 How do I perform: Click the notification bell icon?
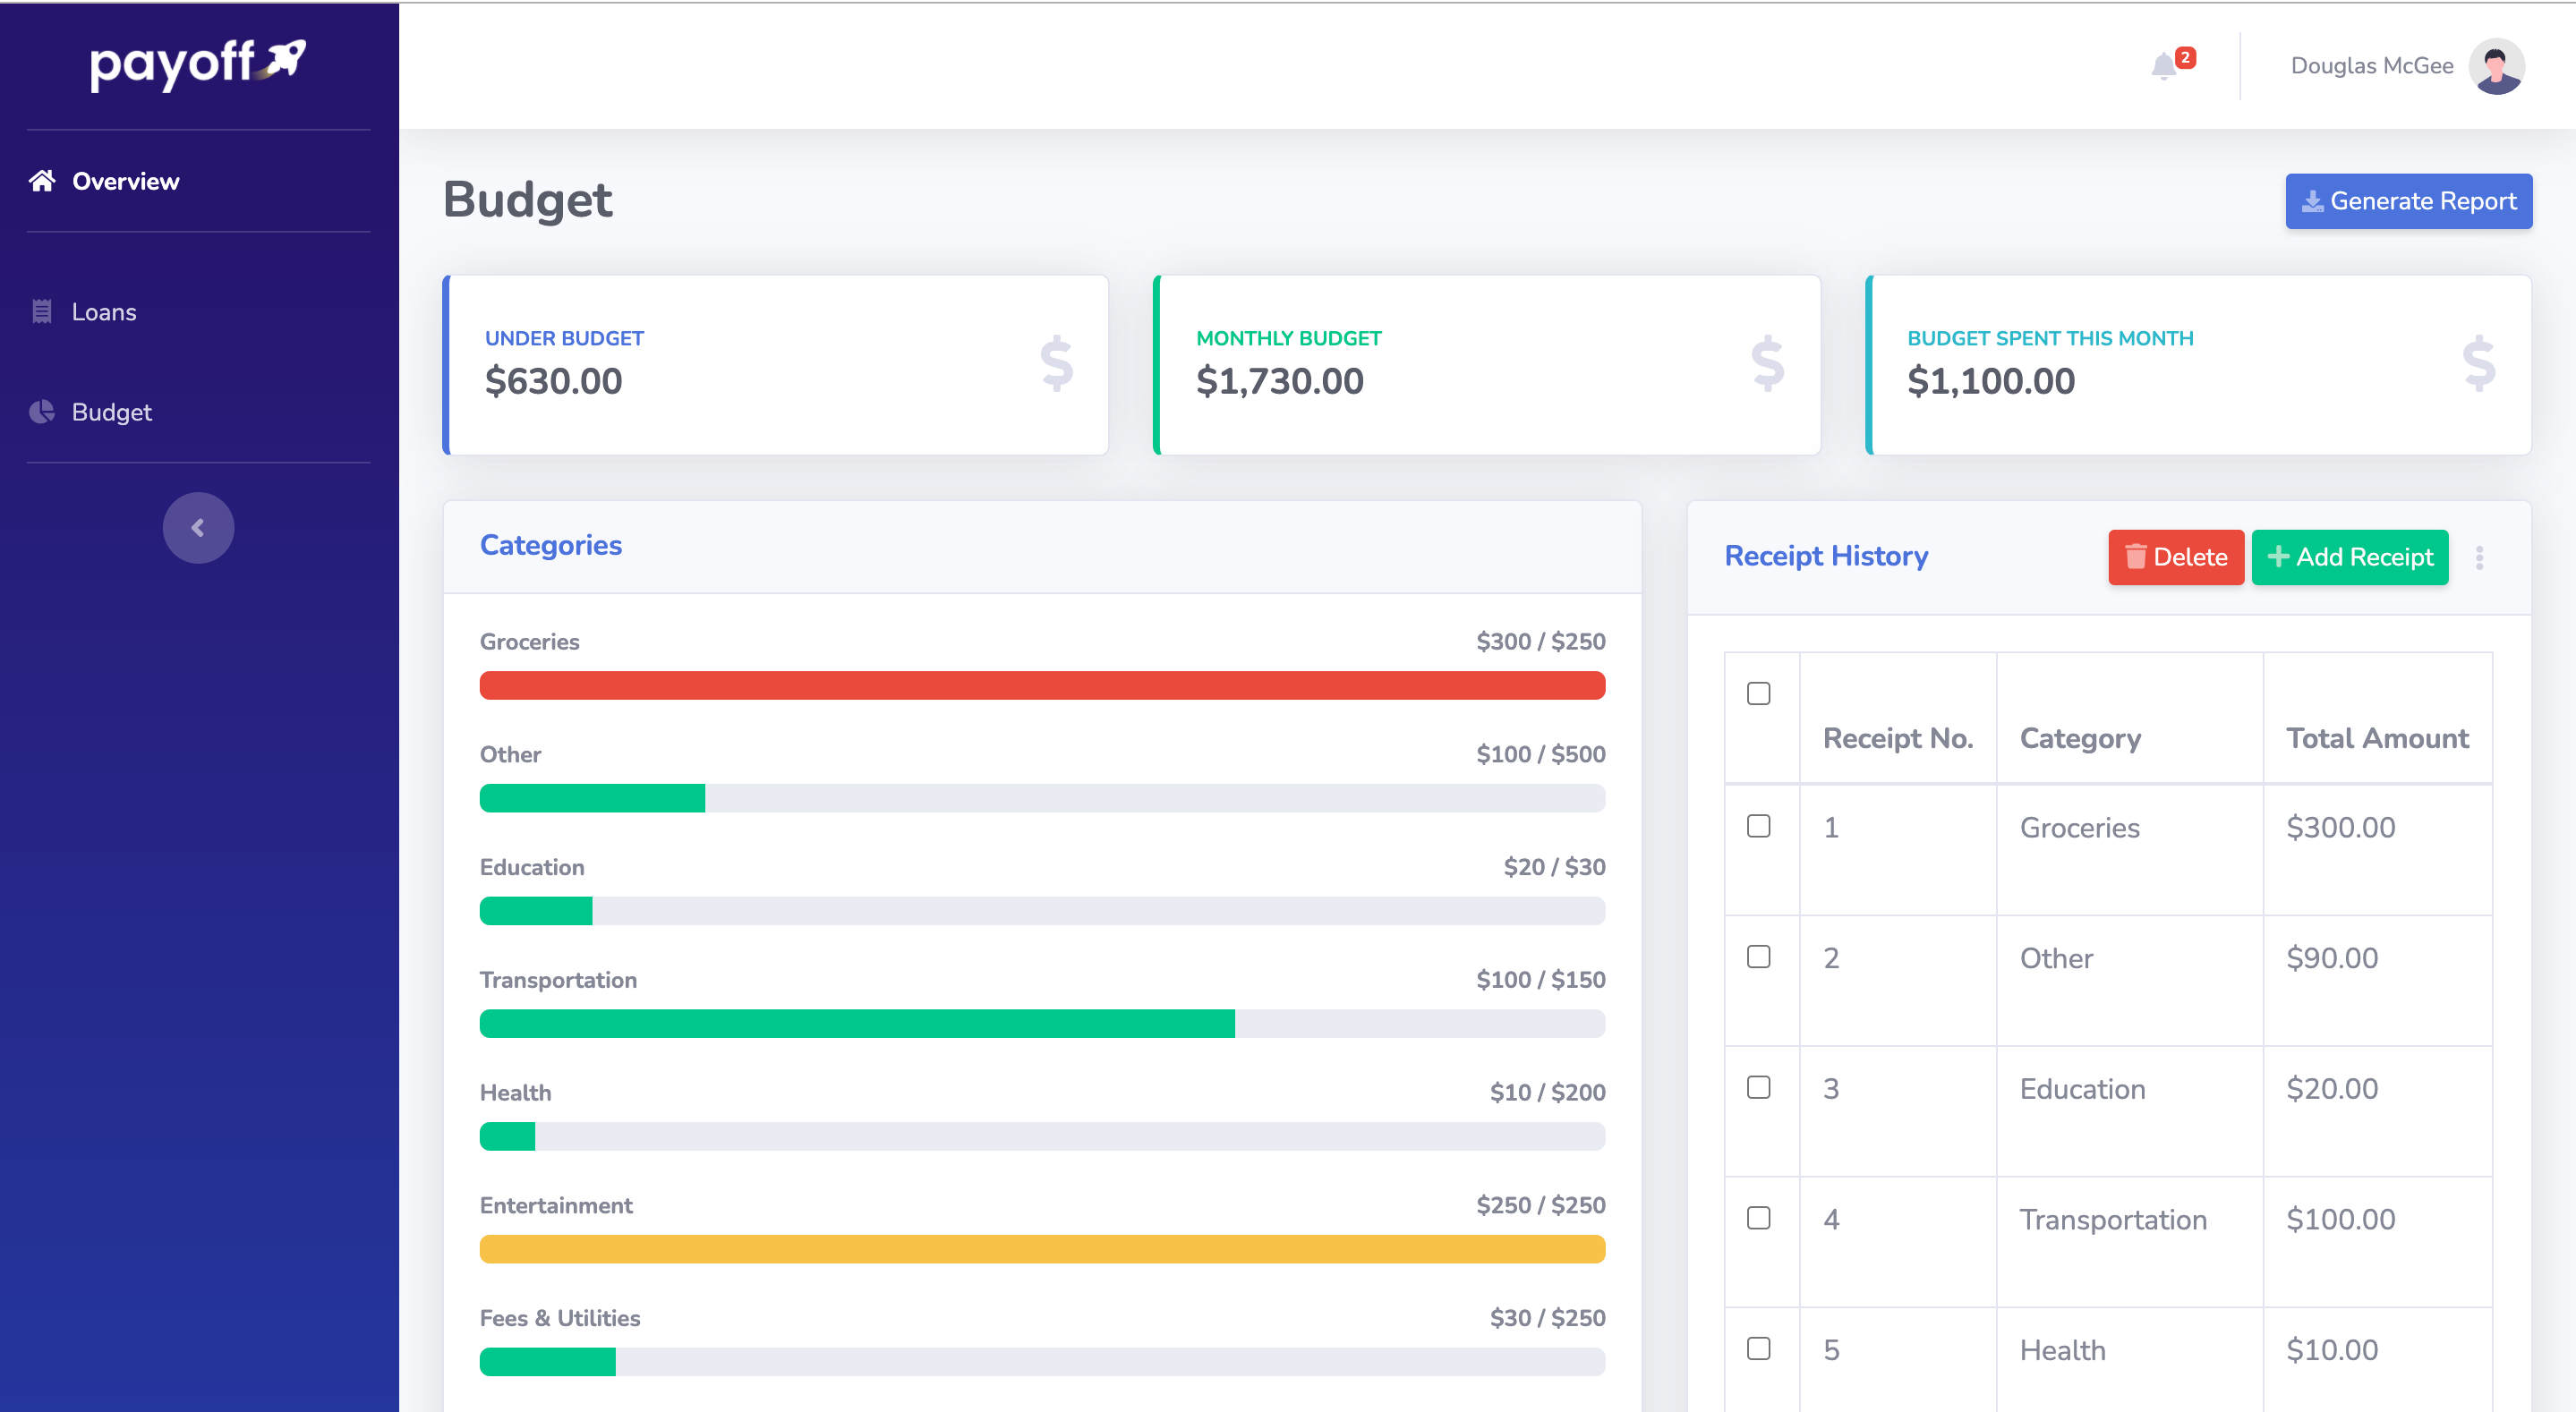click(x=2163, y=66)
